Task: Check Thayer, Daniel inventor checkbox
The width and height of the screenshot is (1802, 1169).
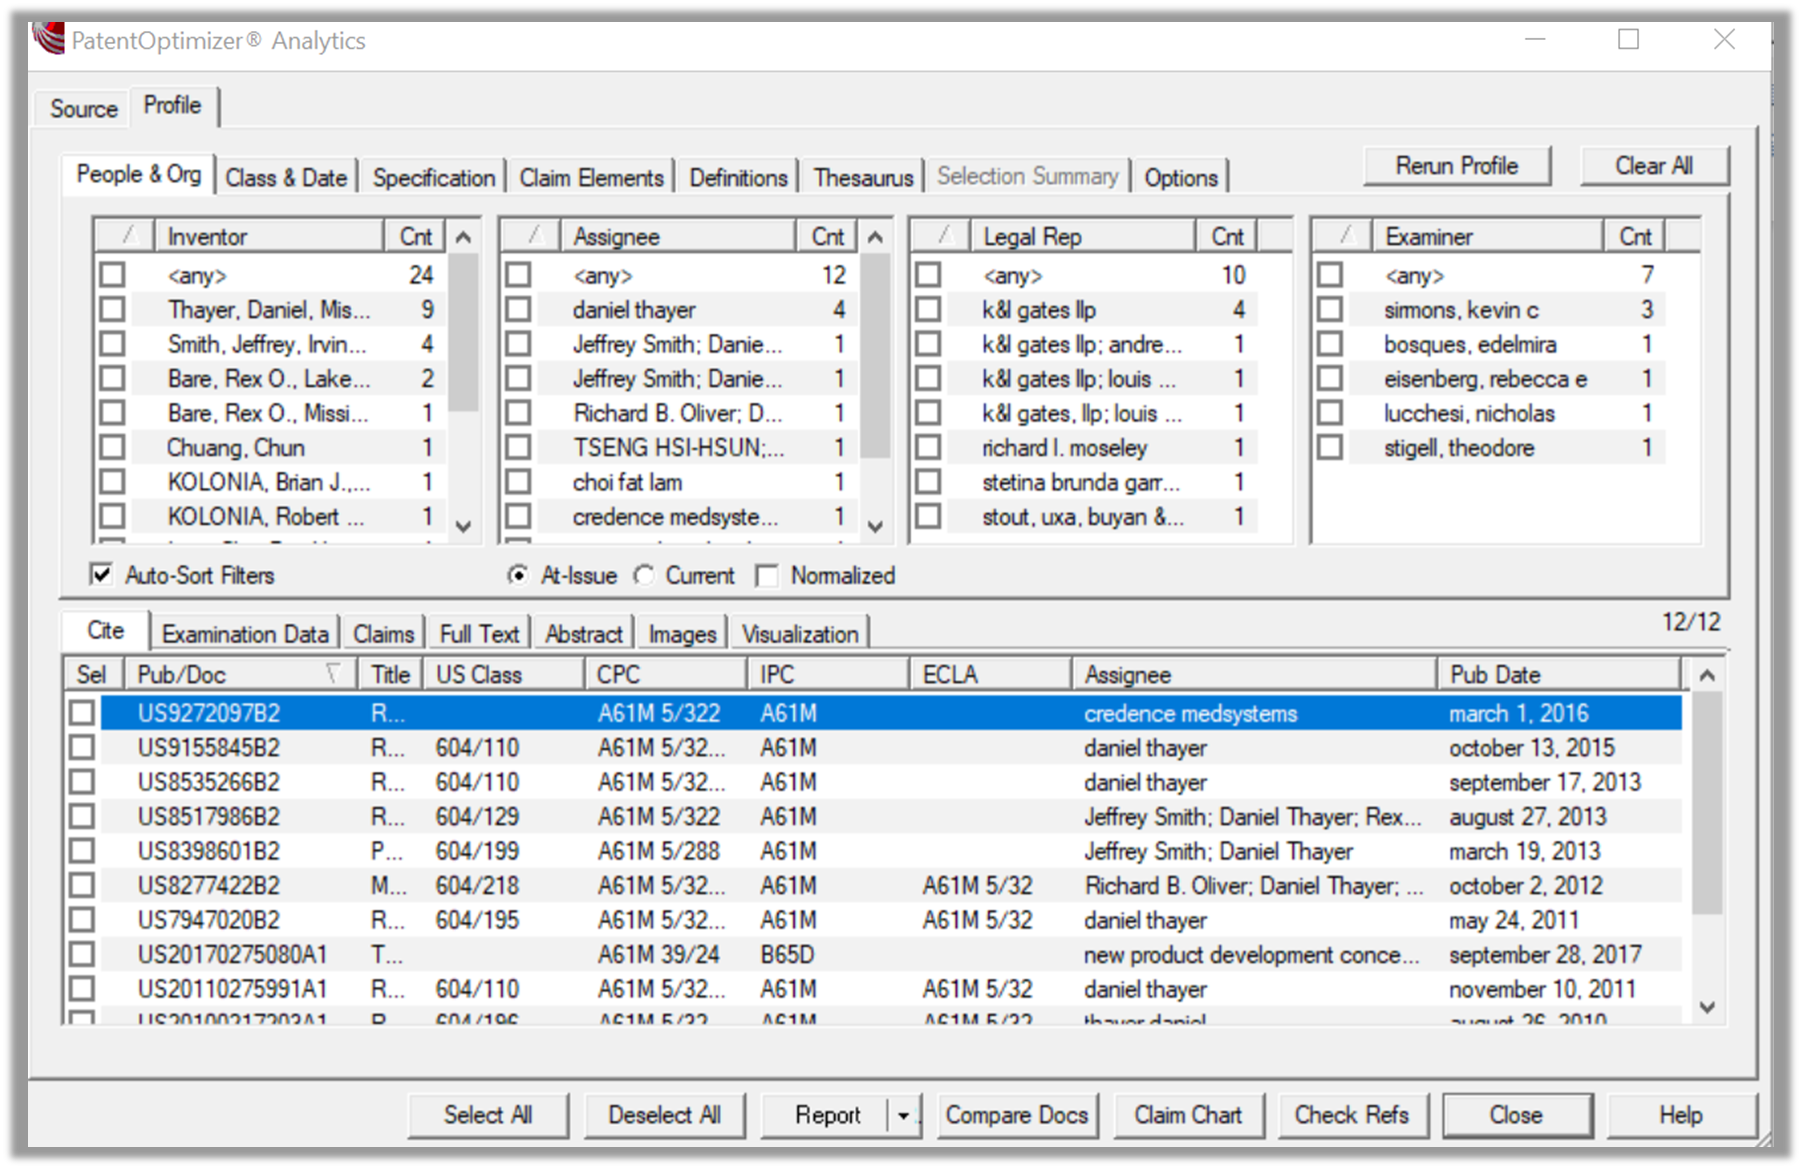Action: tap(113, 309)
